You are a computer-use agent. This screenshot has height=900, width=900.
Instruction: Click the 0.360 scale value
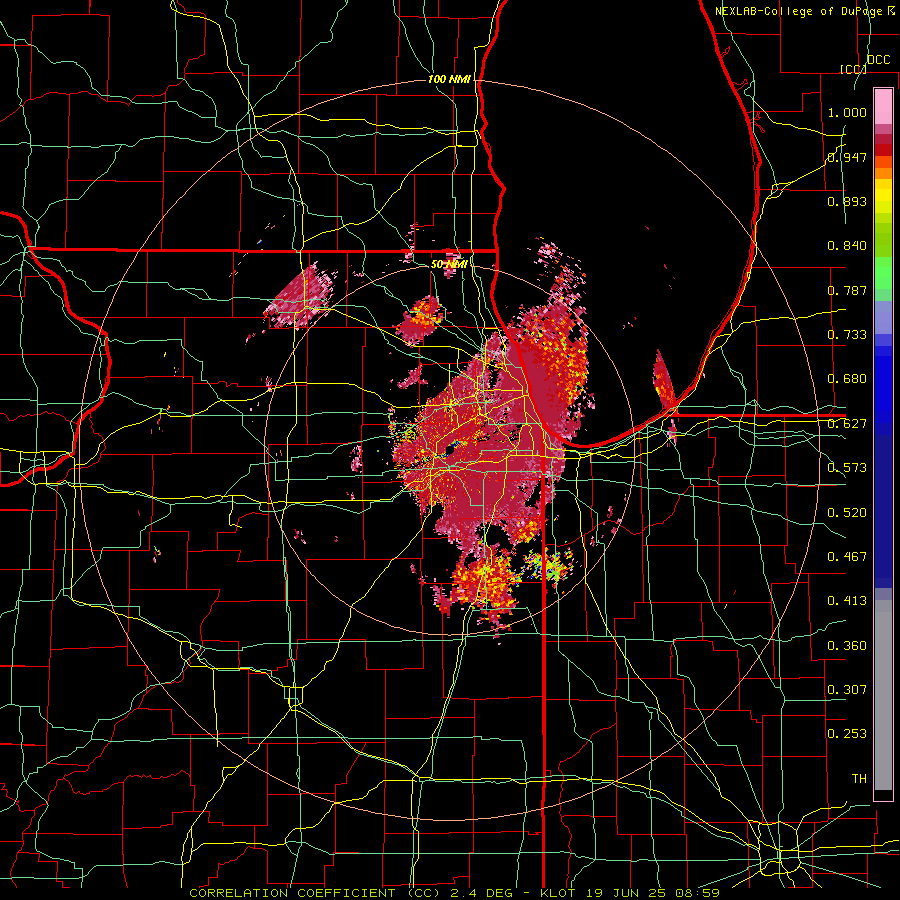point(847,646)
